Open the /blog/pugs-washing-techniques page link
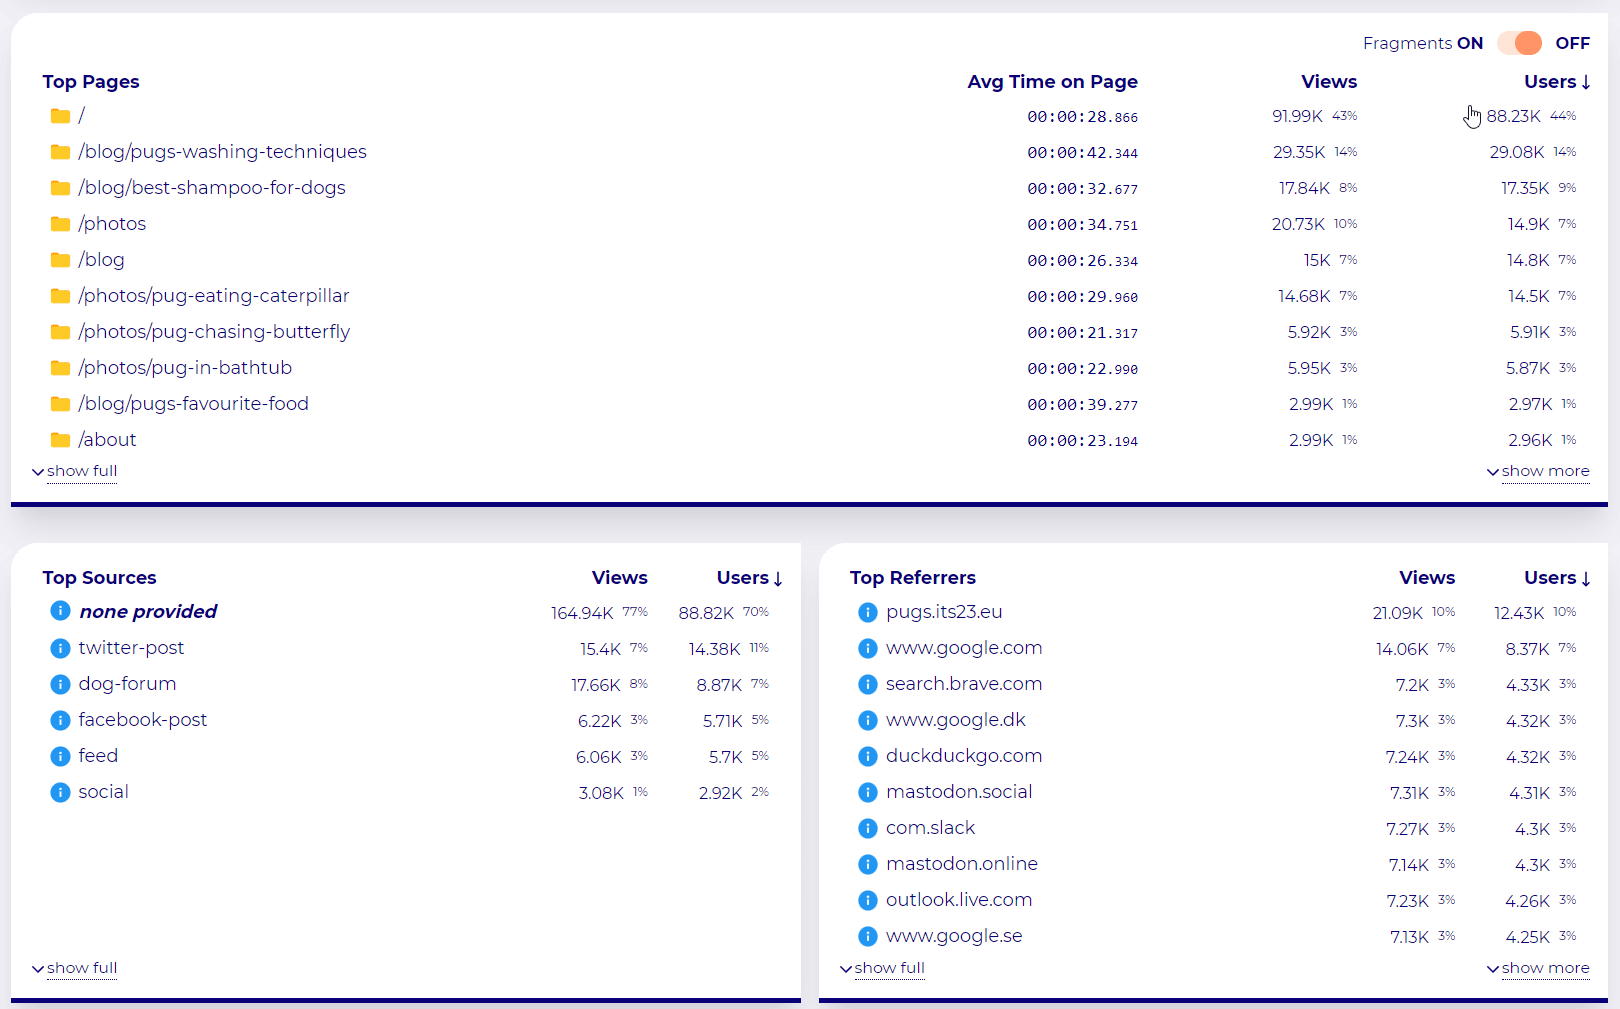Viewport: 1620px width, 1009px height. click(222, 152)
